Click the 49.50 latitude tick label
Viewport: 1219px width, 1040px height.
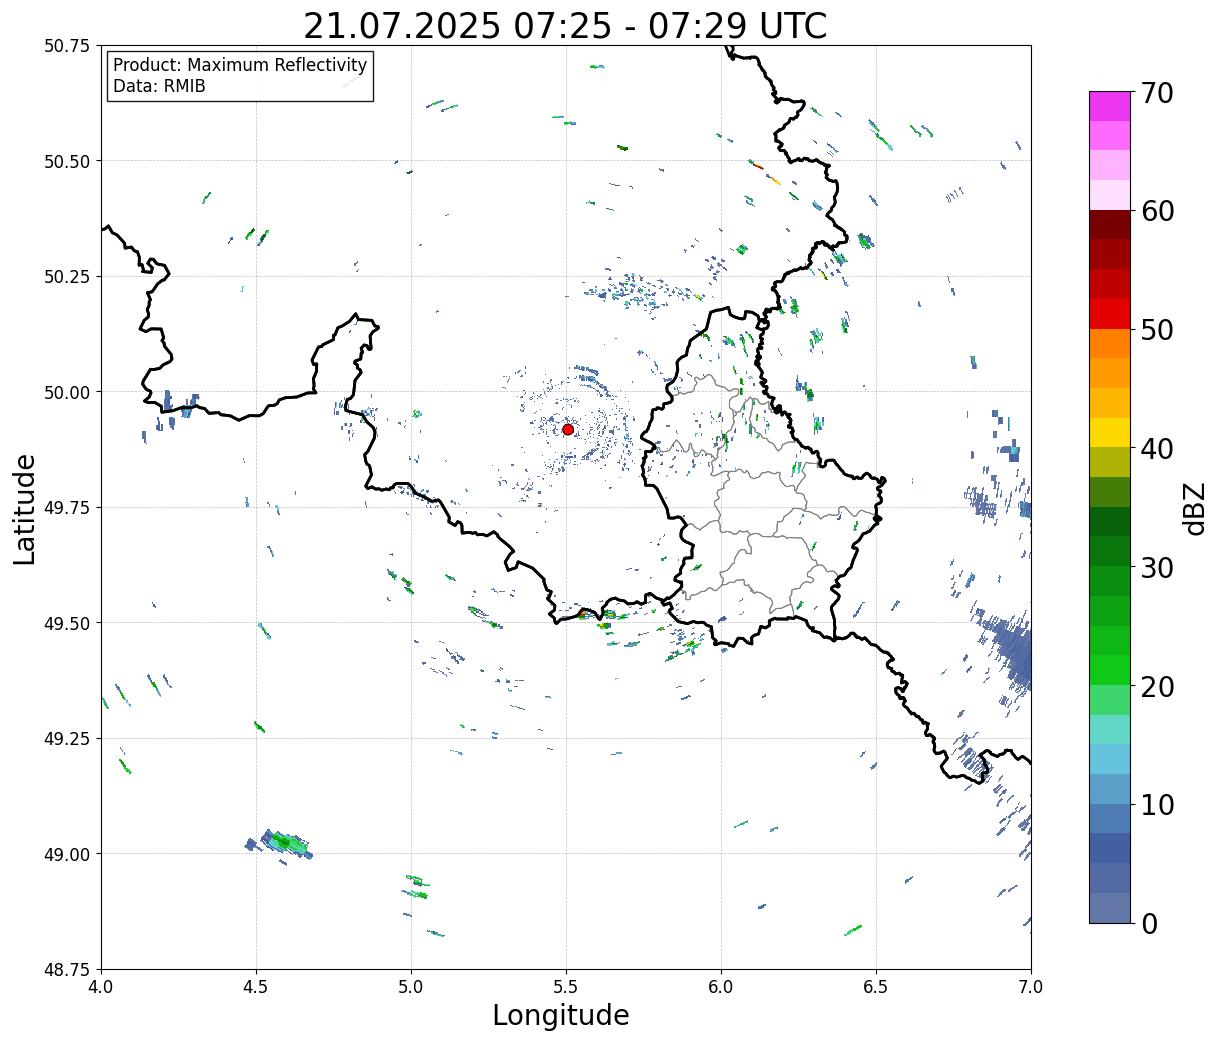pyautogui.click(x=66, y=623)
